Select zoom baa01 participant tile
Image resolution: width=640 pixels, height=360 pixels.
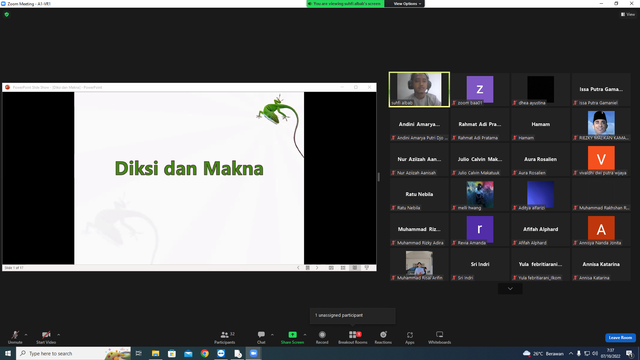coord(480,89)
